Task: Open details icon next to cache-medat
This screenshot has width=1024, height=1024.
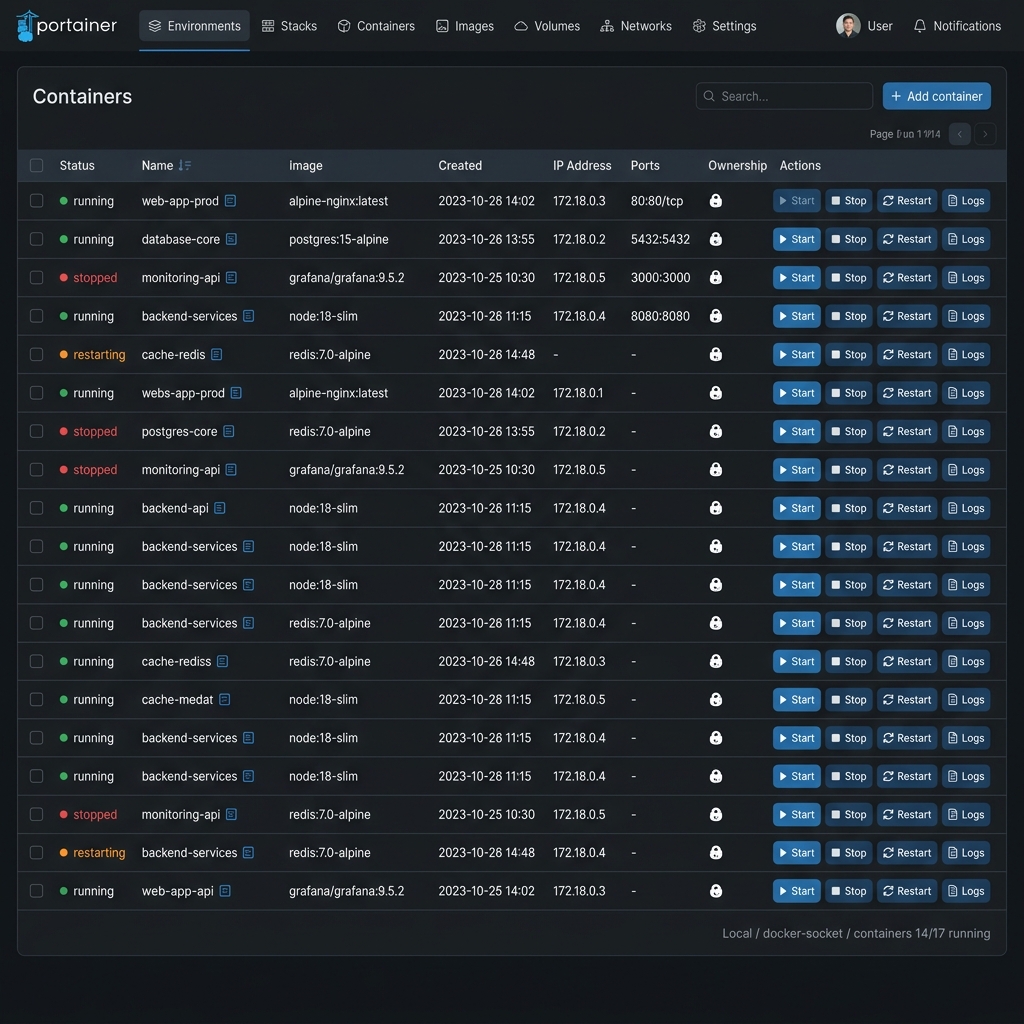Action: [x=225, y=699]
